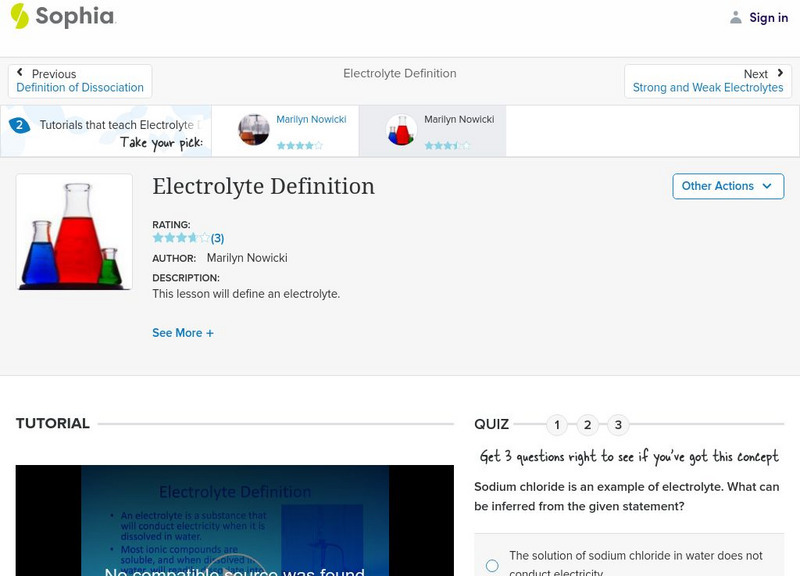Go to Strong and Weak Electrolytes lesson

click(707, 87)
